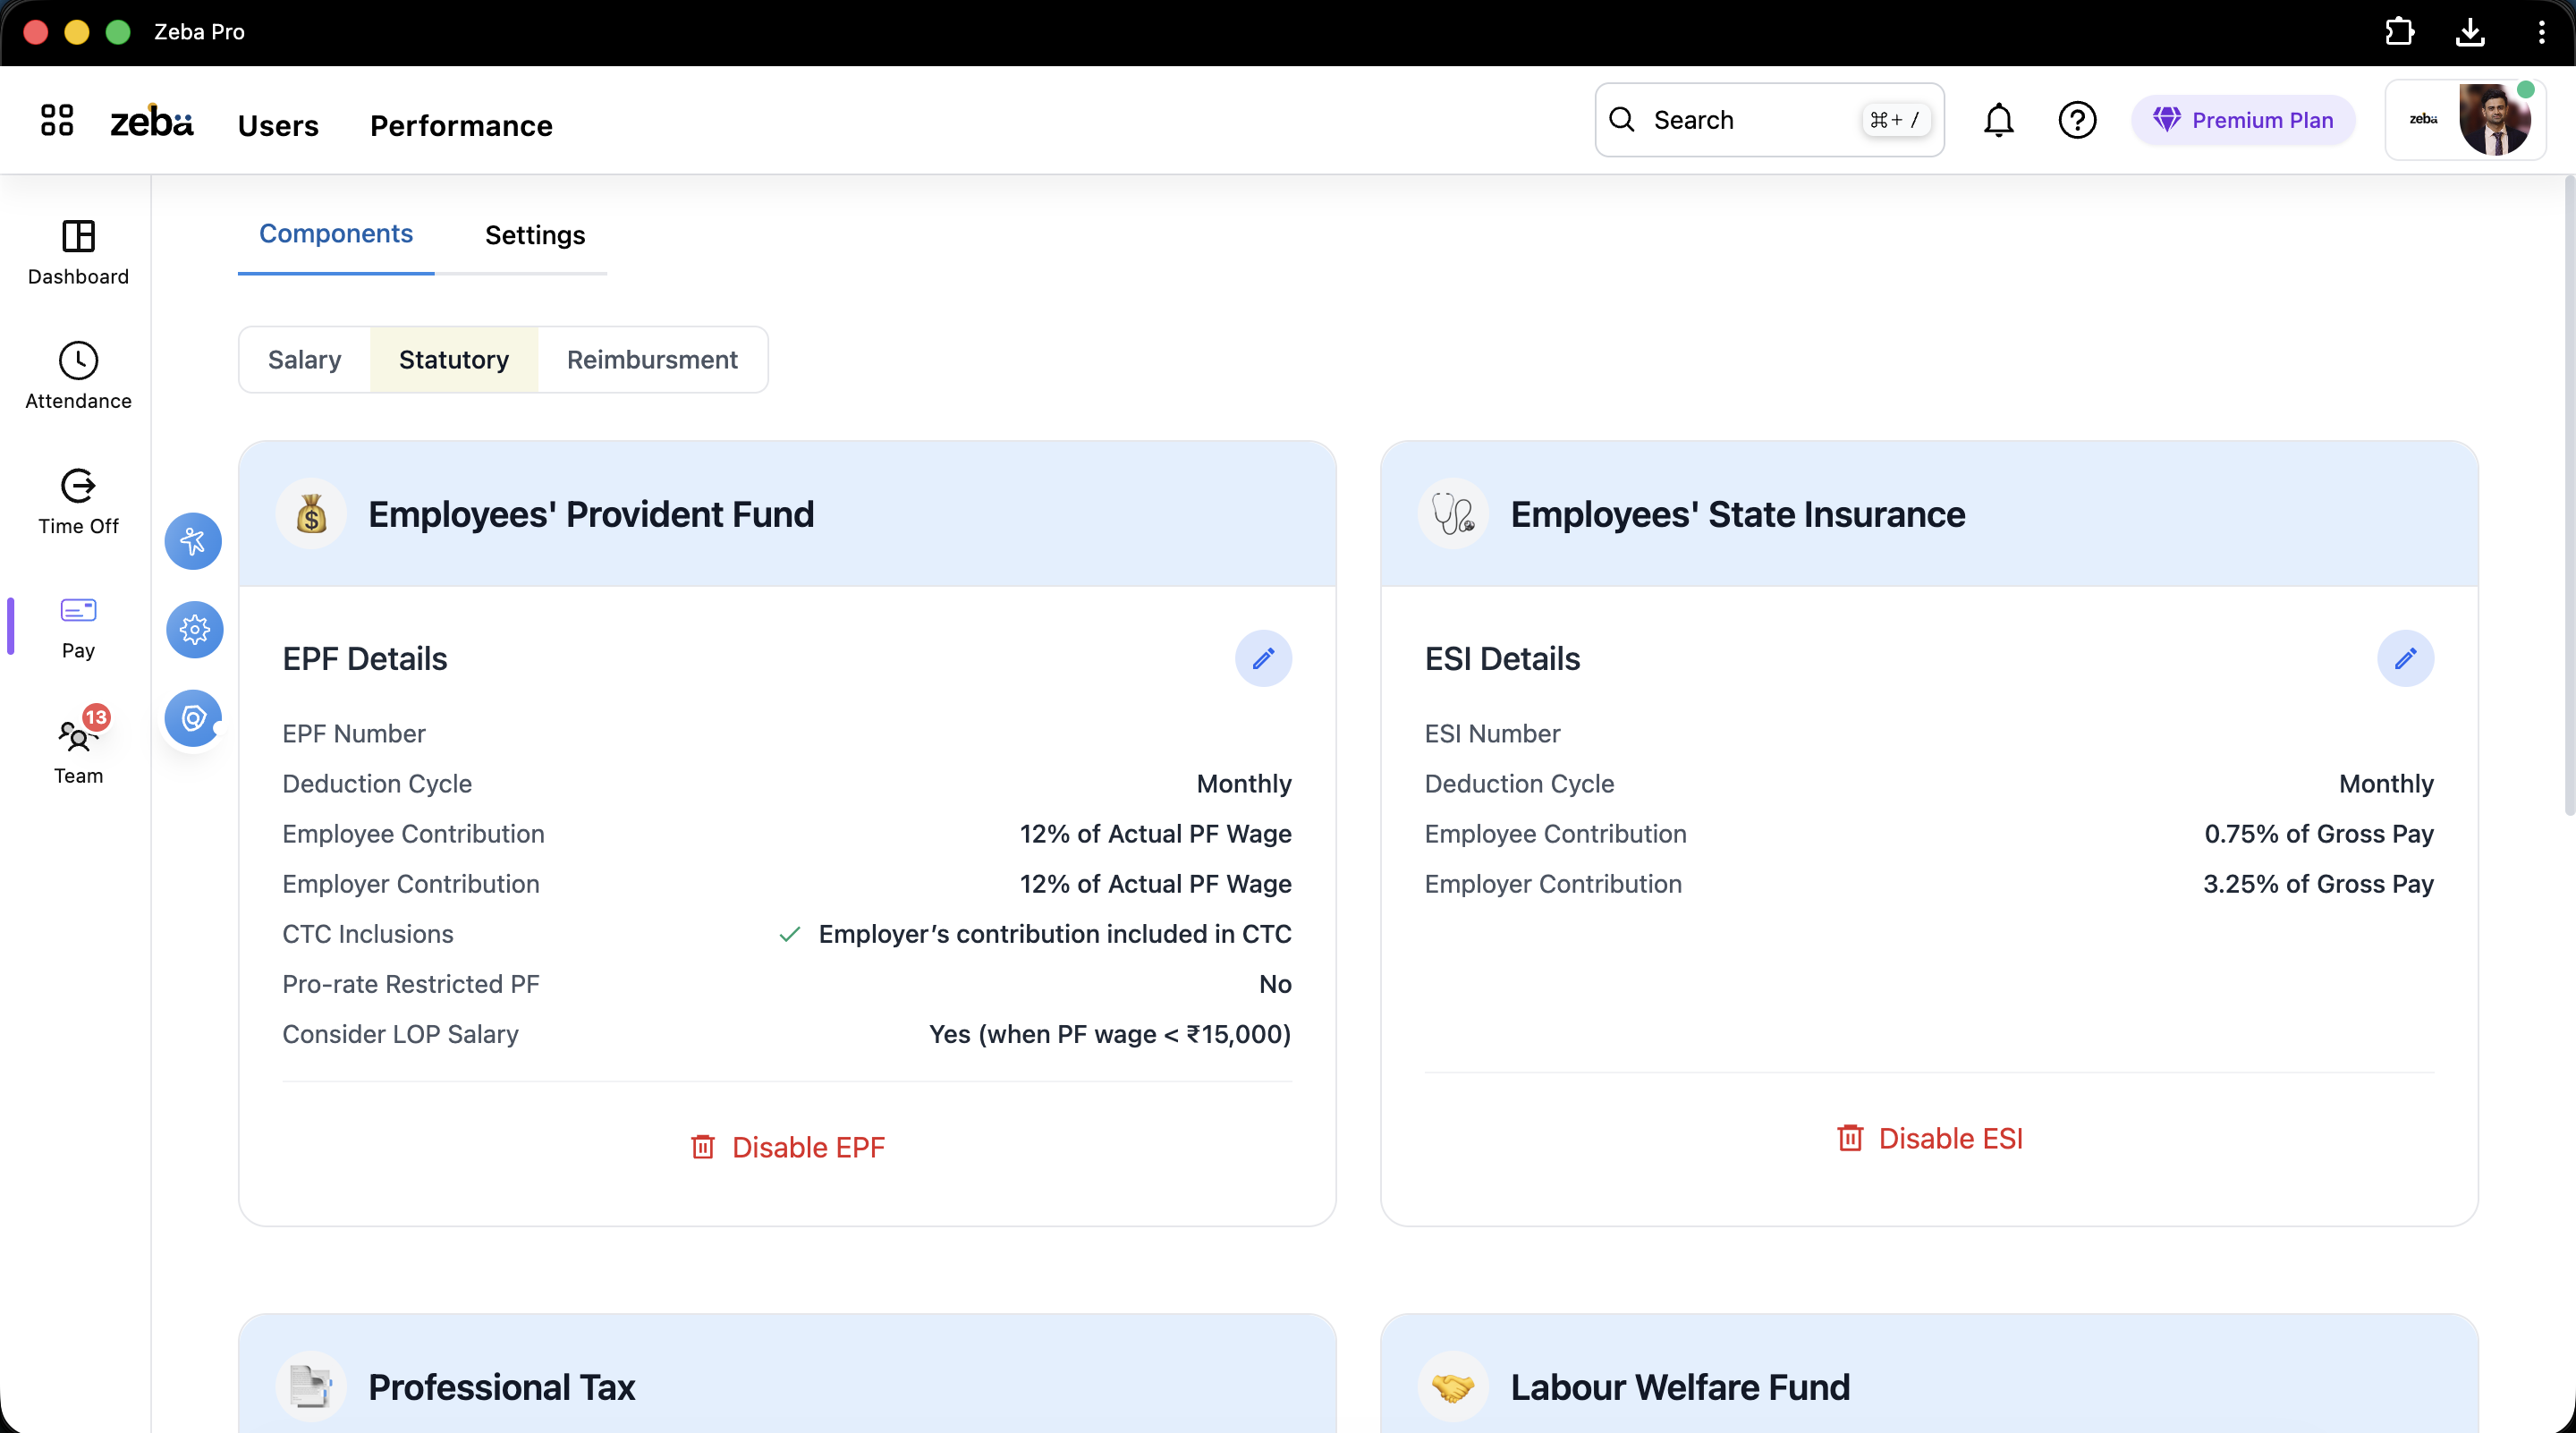Open the Premium Plan button

[2243, 120]
